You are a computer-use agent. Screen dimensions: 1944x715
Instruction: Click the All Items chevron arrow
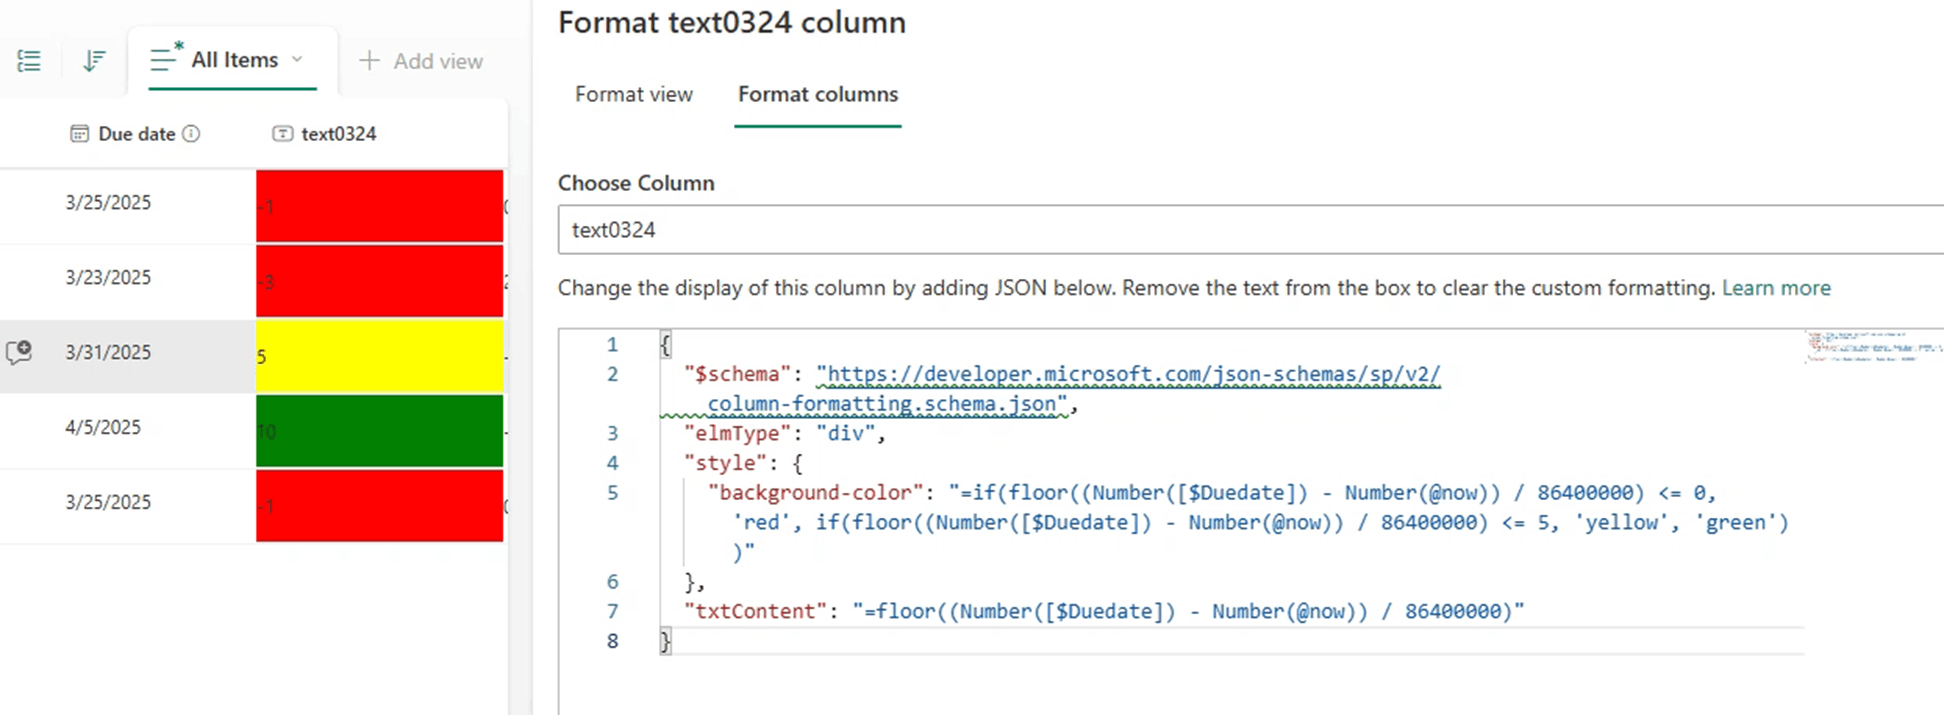[x=297, y=60]
